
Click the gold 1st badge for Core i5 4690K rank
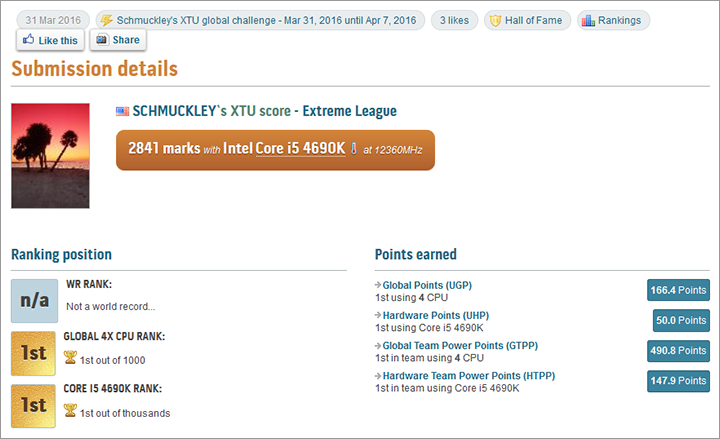pyautogui.click(x=34, y=406)
